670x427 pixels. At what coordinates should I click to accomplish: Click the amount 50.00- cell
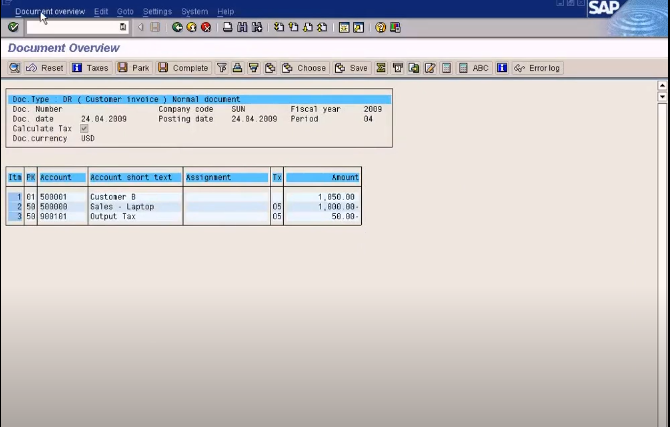[344, 216]
